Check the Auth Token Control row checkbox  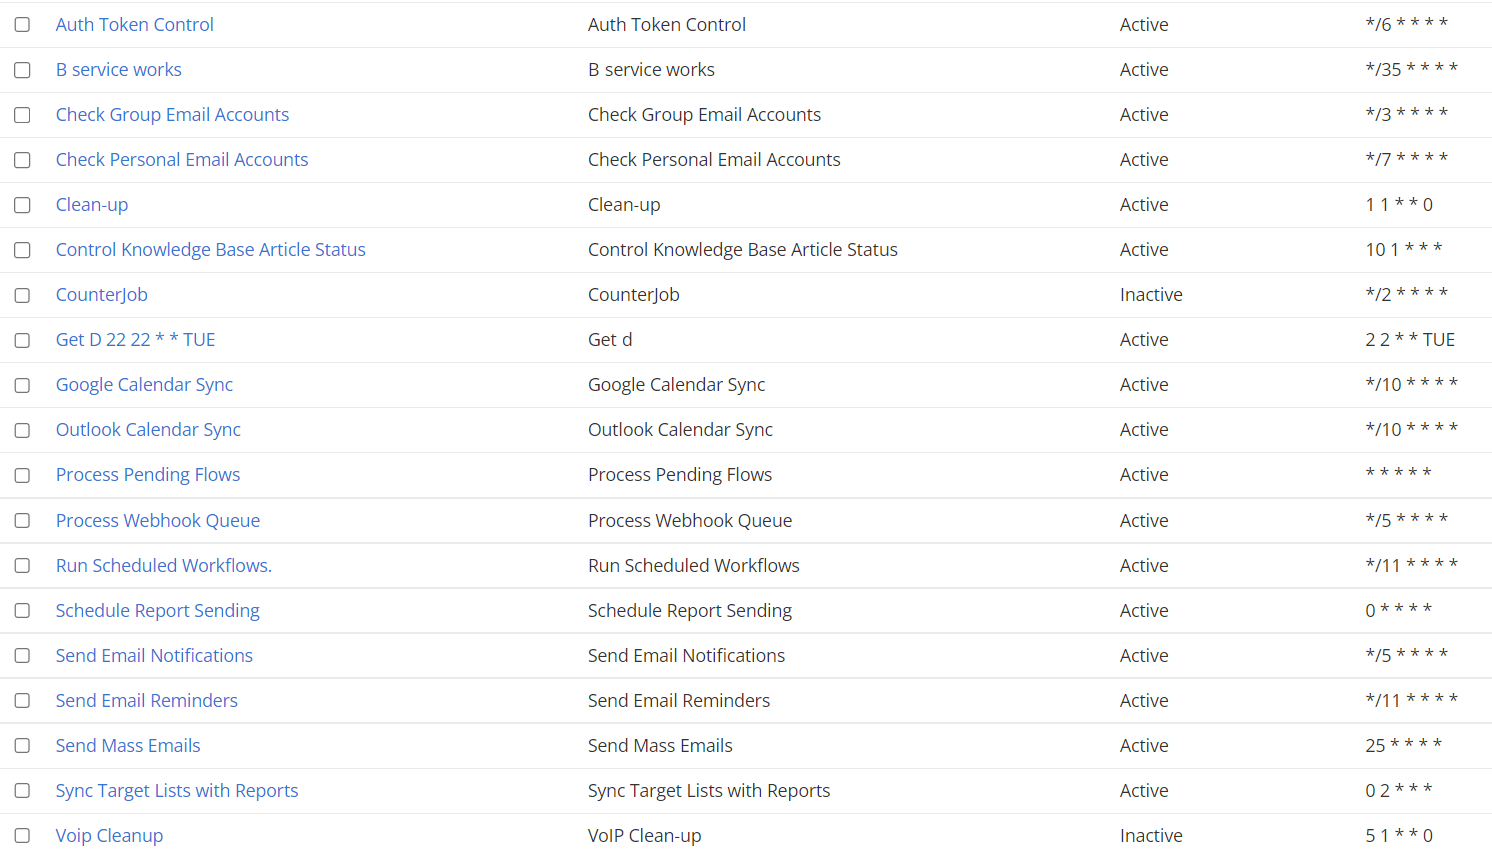click(22, 25)
